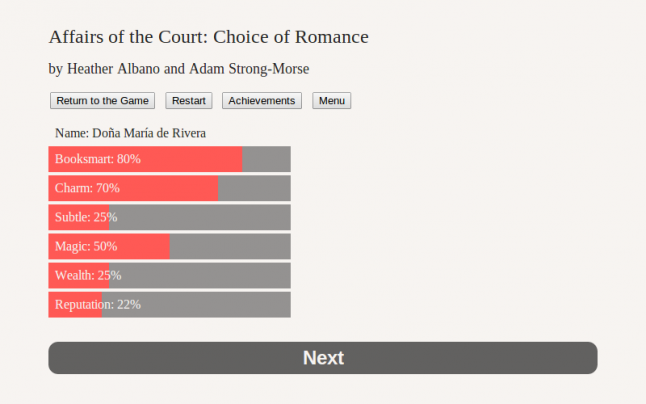Click the Wealth 25% label
The height and width of the screenshot is (404, 646).
coord(88,275)
